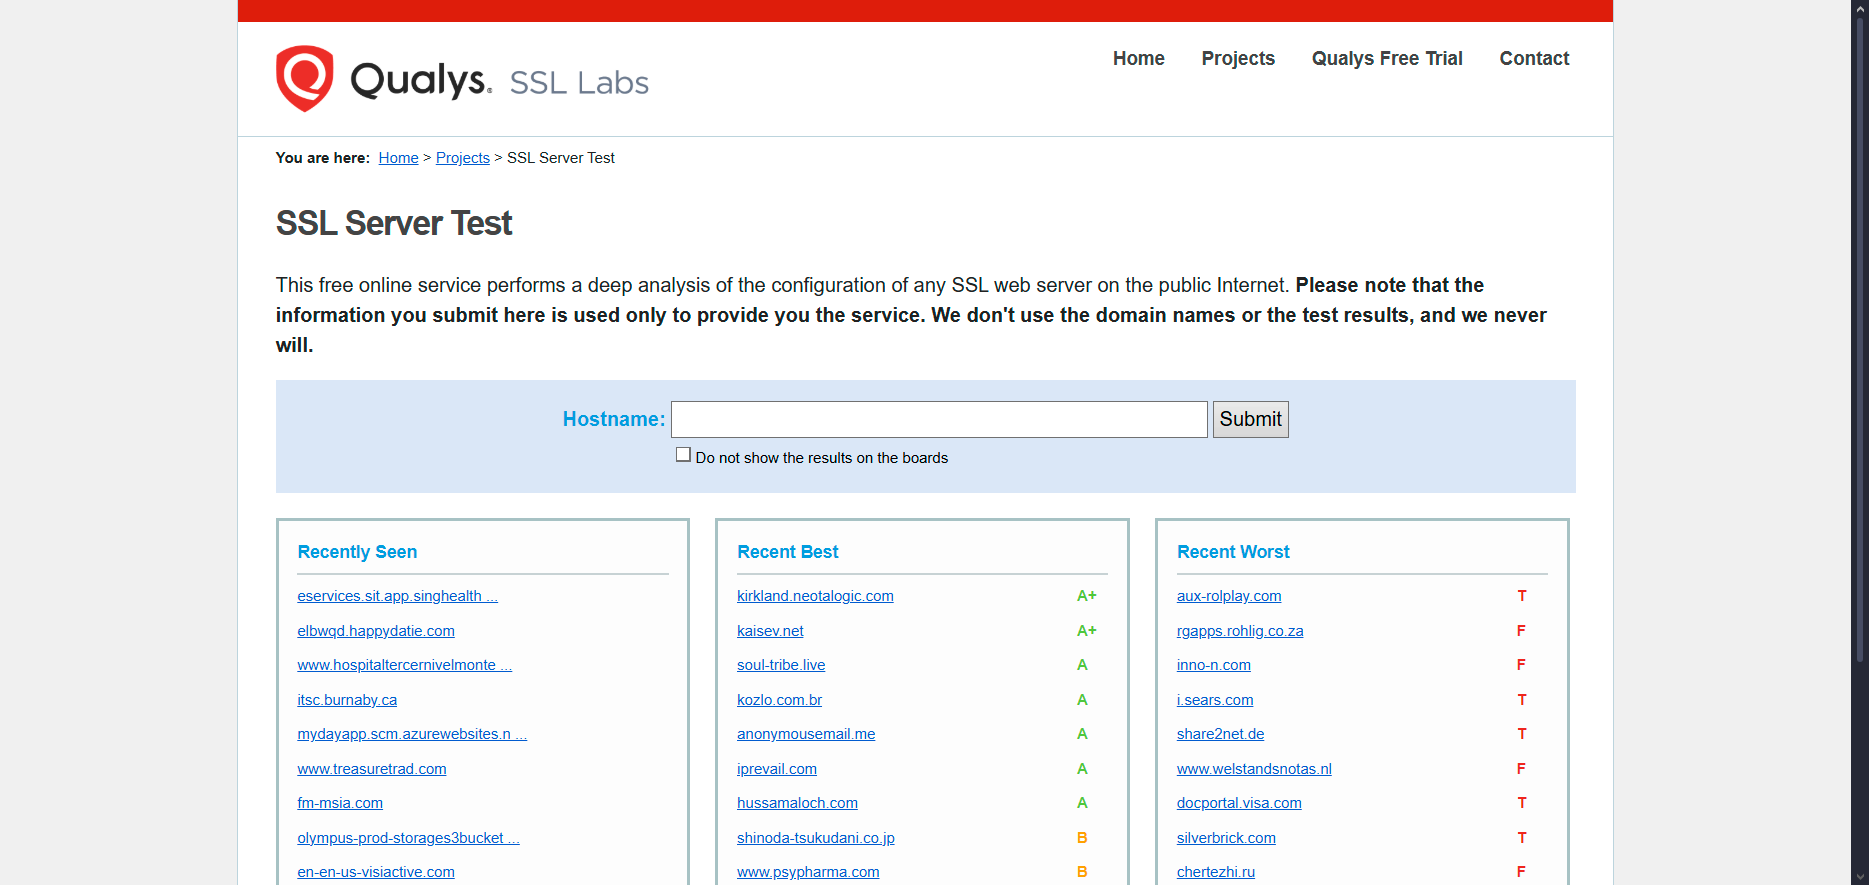The image size is (1869, 885).
Task: Open the Qualys Free Trial page
Action: [x=1387, y=58]
